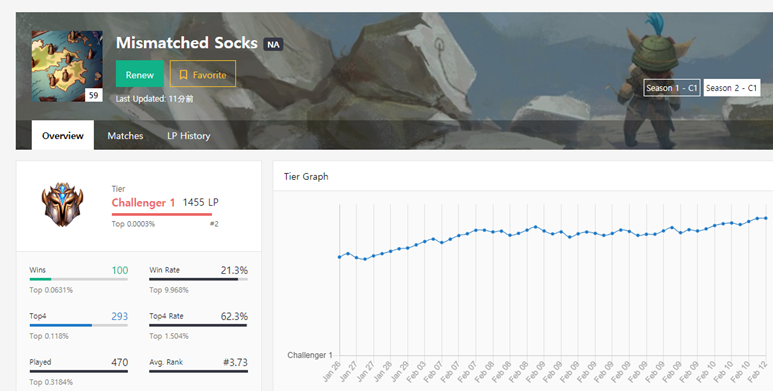Click the first data point on the tier graph
The width and height of the screenshot is (773, 391).
tap(339, 257)
